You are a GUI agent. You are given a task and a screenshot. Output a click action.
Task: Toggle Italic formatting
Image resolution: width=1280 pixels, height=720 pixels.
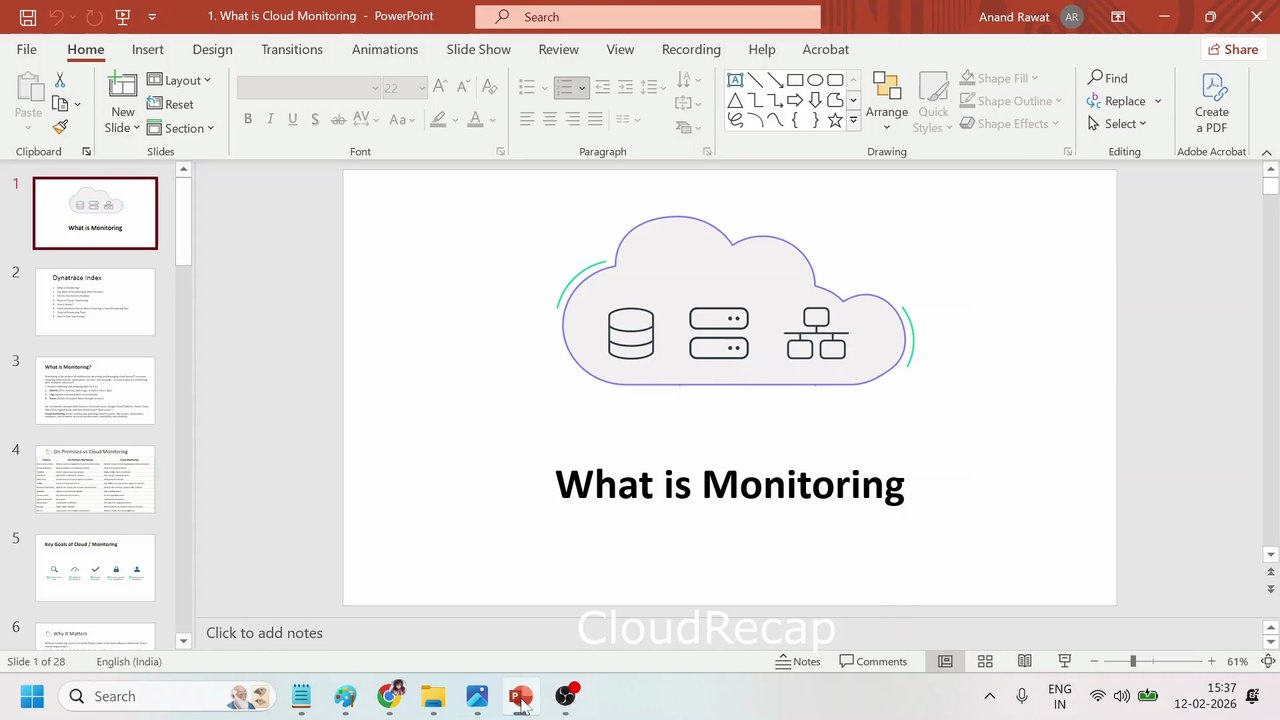click(x=270, y=119)
